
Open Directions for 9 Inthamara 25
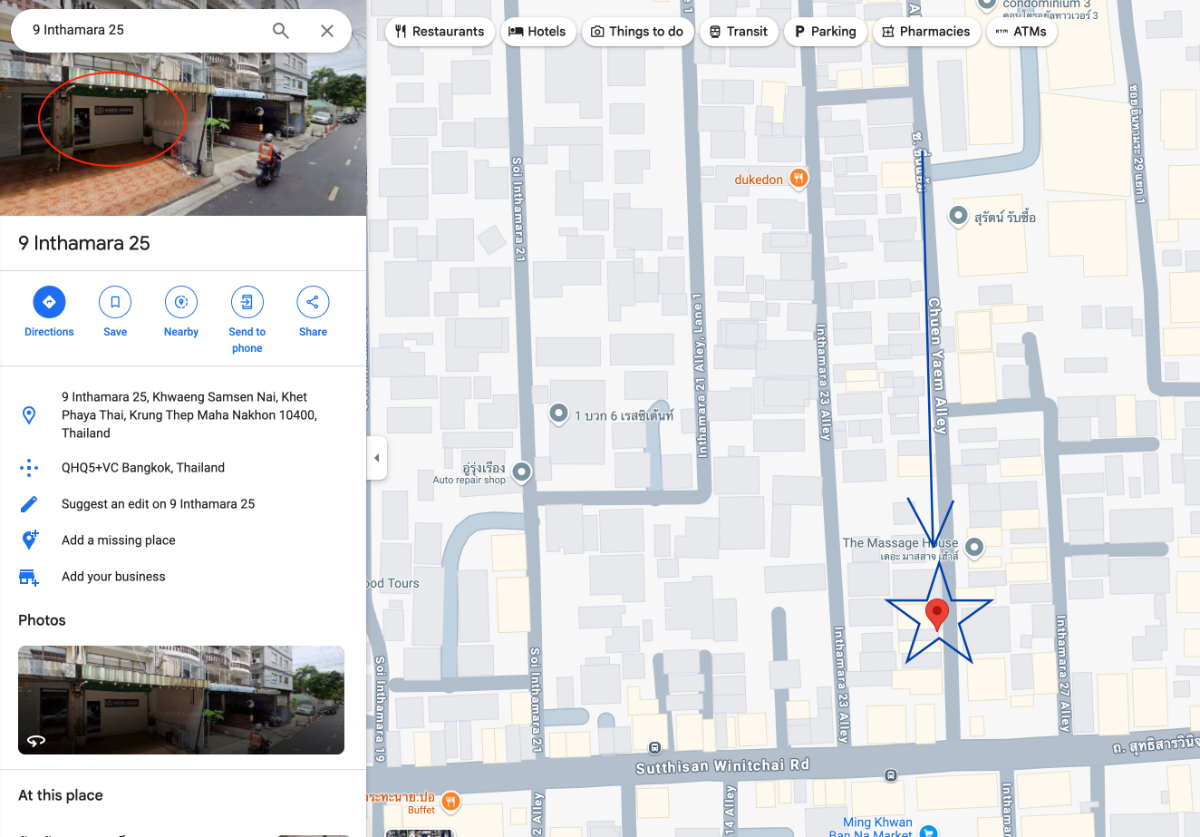click(49, 302)
